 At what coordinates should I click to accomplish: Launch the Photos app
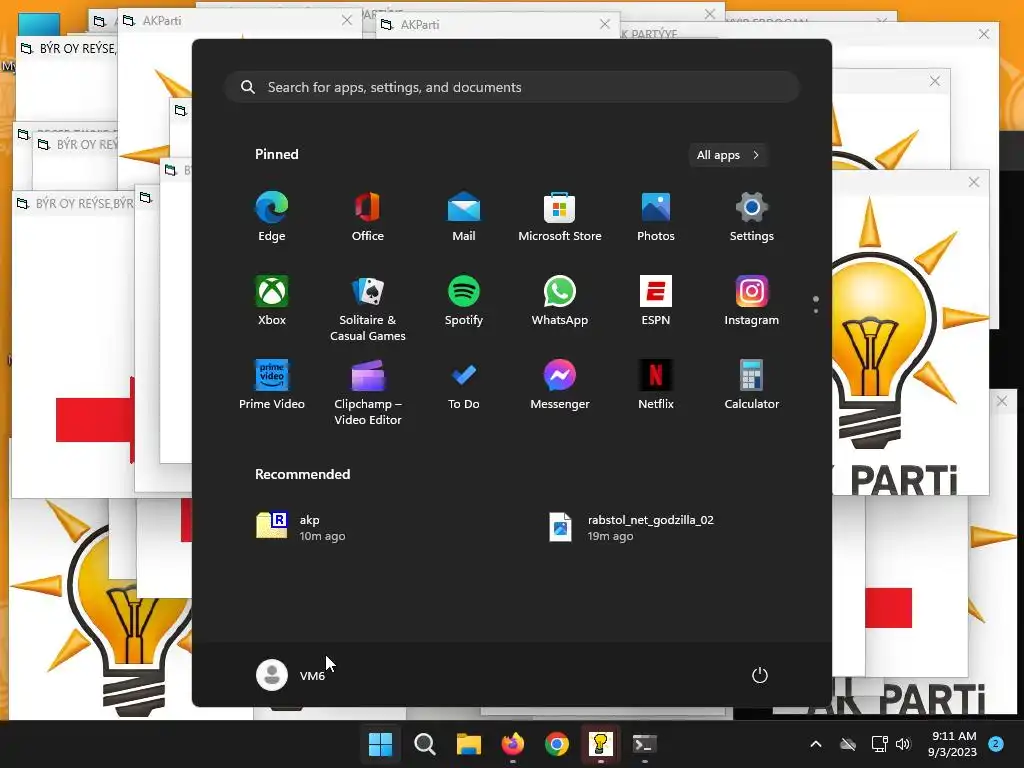pyautogui.click(x=656, y=217)
